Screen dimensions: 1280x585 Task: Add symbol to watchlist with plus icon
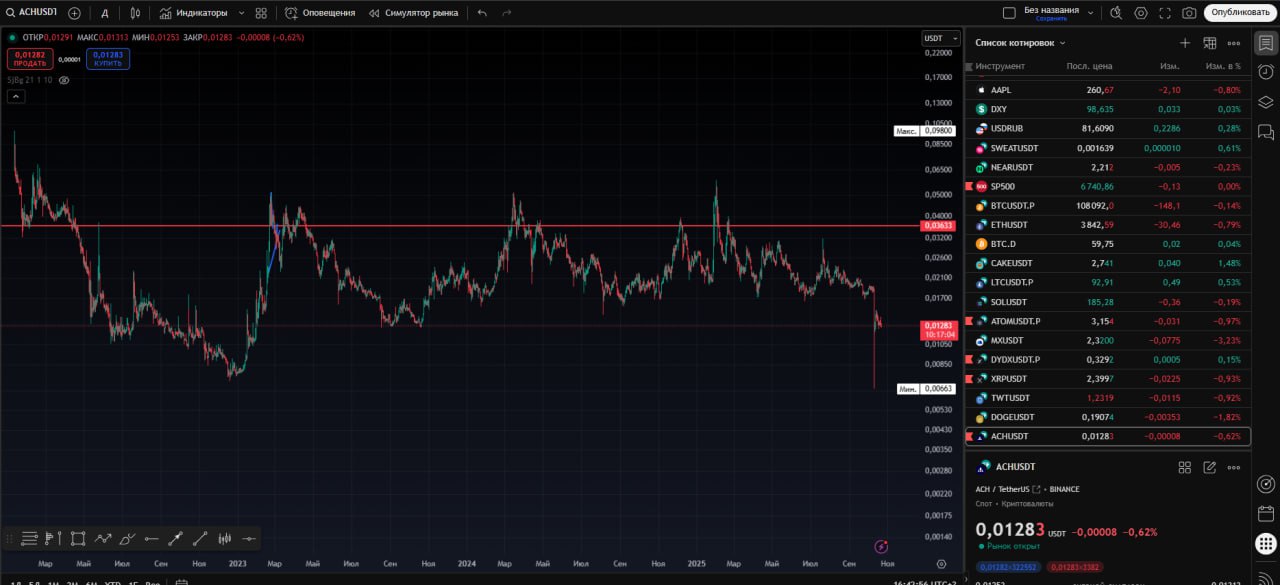pyautogui.click(x=1185, y=43)
